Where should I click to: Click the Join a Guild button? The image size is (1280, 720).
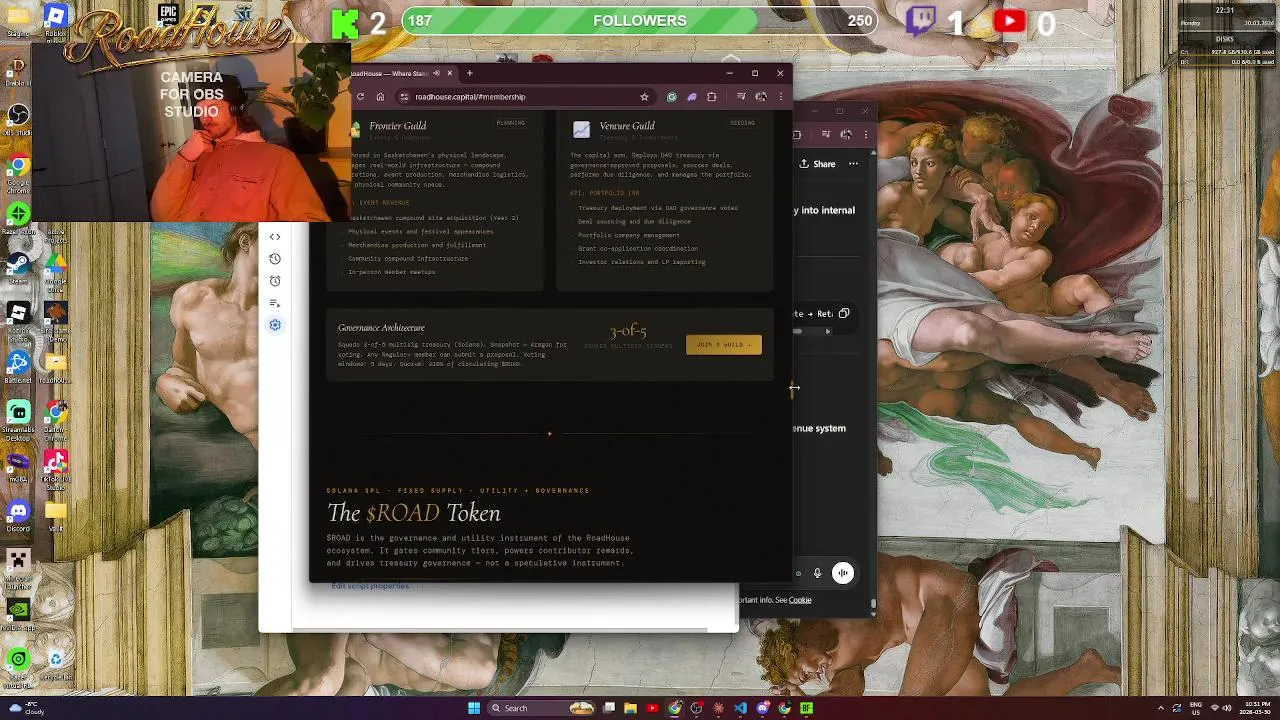(723, 345)
